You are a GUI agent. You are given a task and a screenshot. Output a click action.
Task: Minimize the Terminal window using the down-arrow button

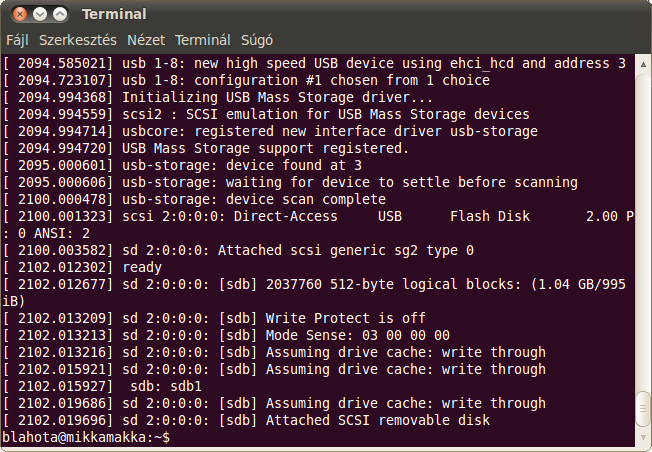[x=40, y=15]
